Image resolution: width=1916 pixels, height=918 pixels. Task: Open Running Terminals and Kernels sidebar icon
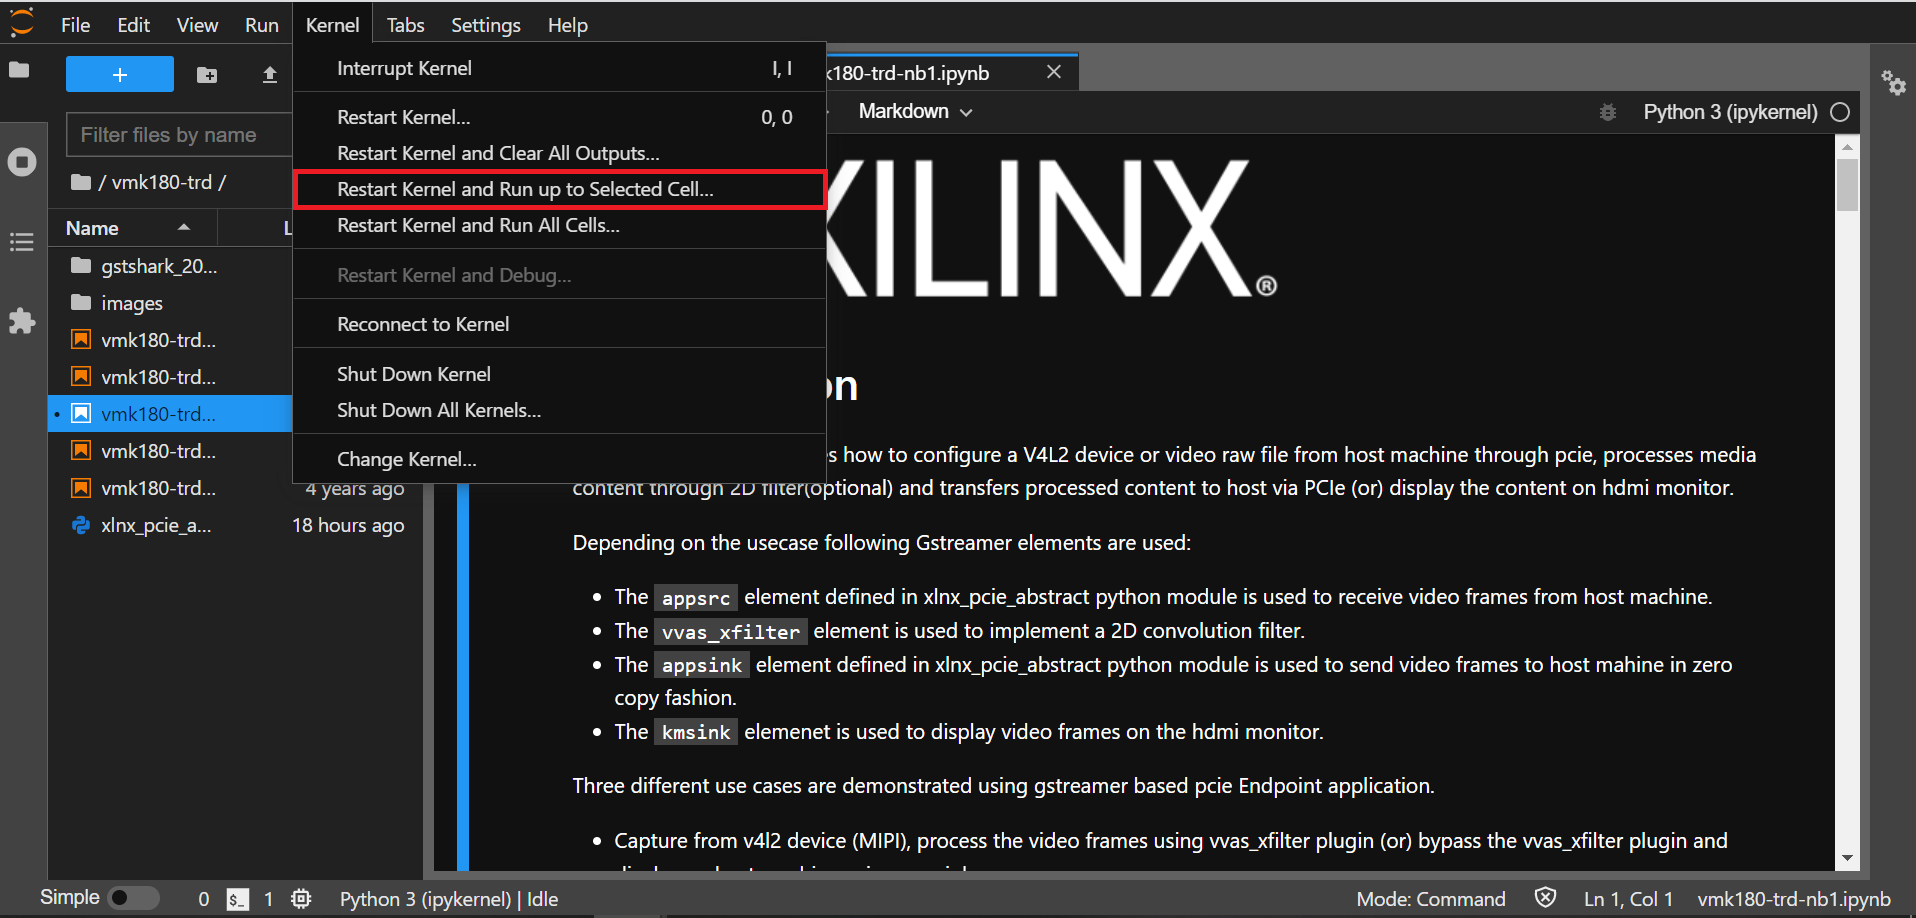coord(22,162)
